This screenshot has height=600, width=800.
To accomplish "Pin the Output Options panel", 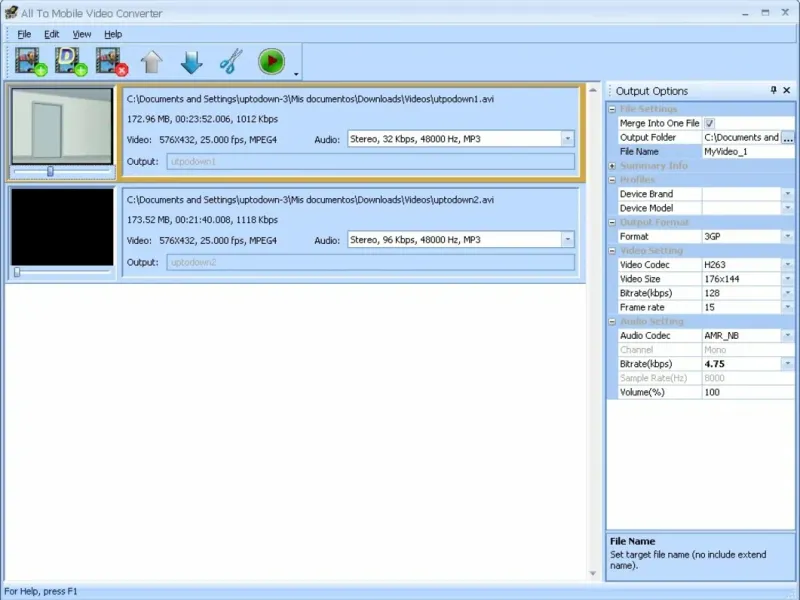I will [x=773, y=90].
